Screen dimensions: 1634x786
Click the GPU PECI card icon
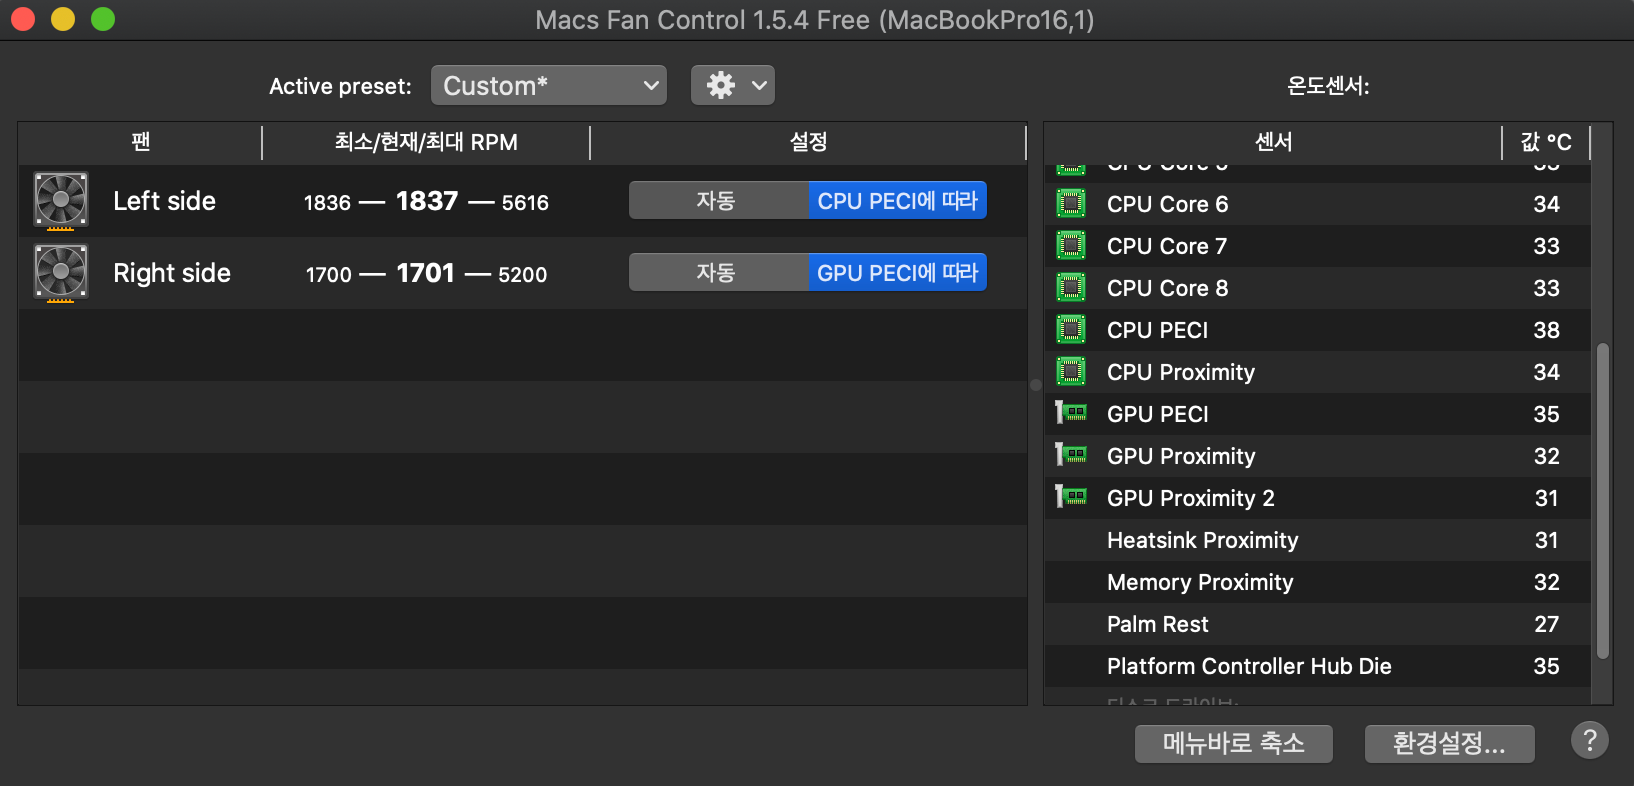[x=1071, y=413]
